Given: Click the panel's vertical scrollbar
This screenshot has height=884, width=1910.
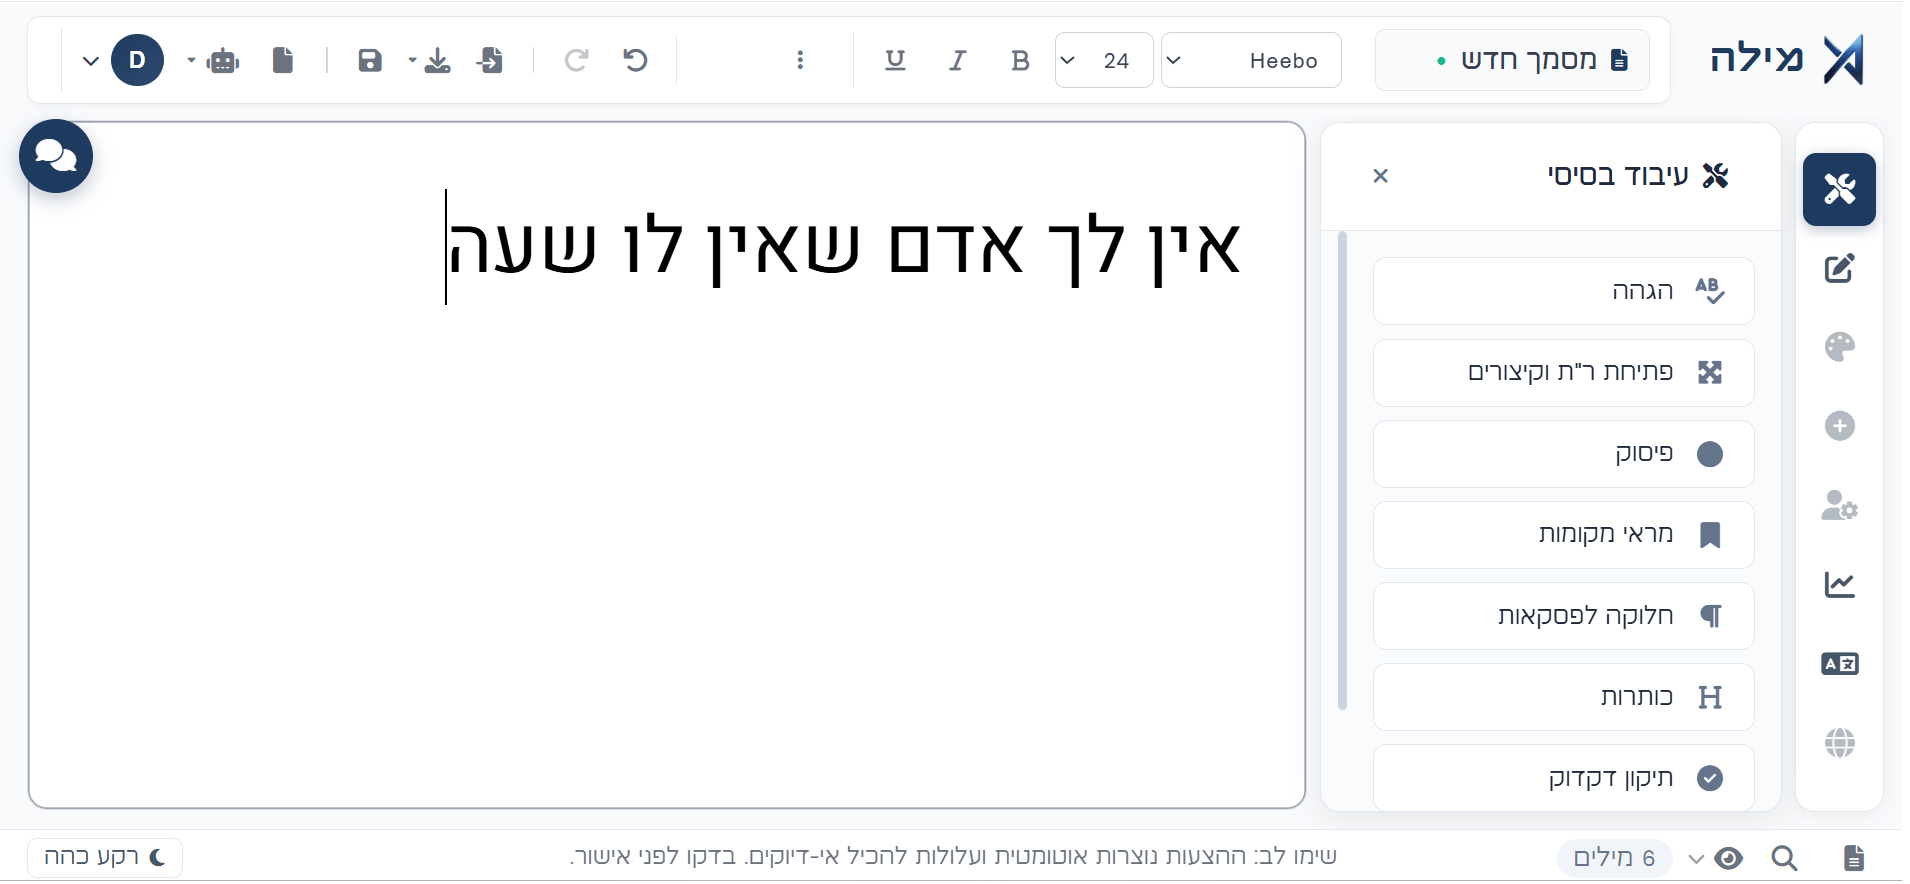Looking at the screenshot, I should [x=1342, y=470].
